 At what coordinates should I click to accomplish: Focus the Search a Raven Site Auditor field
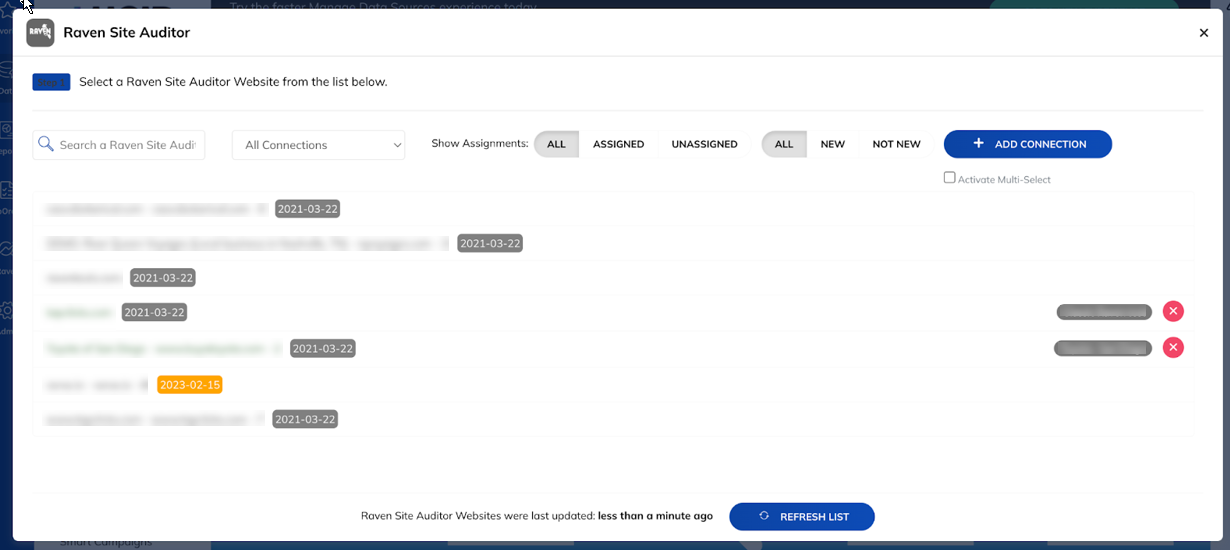(x=119, y=145)
